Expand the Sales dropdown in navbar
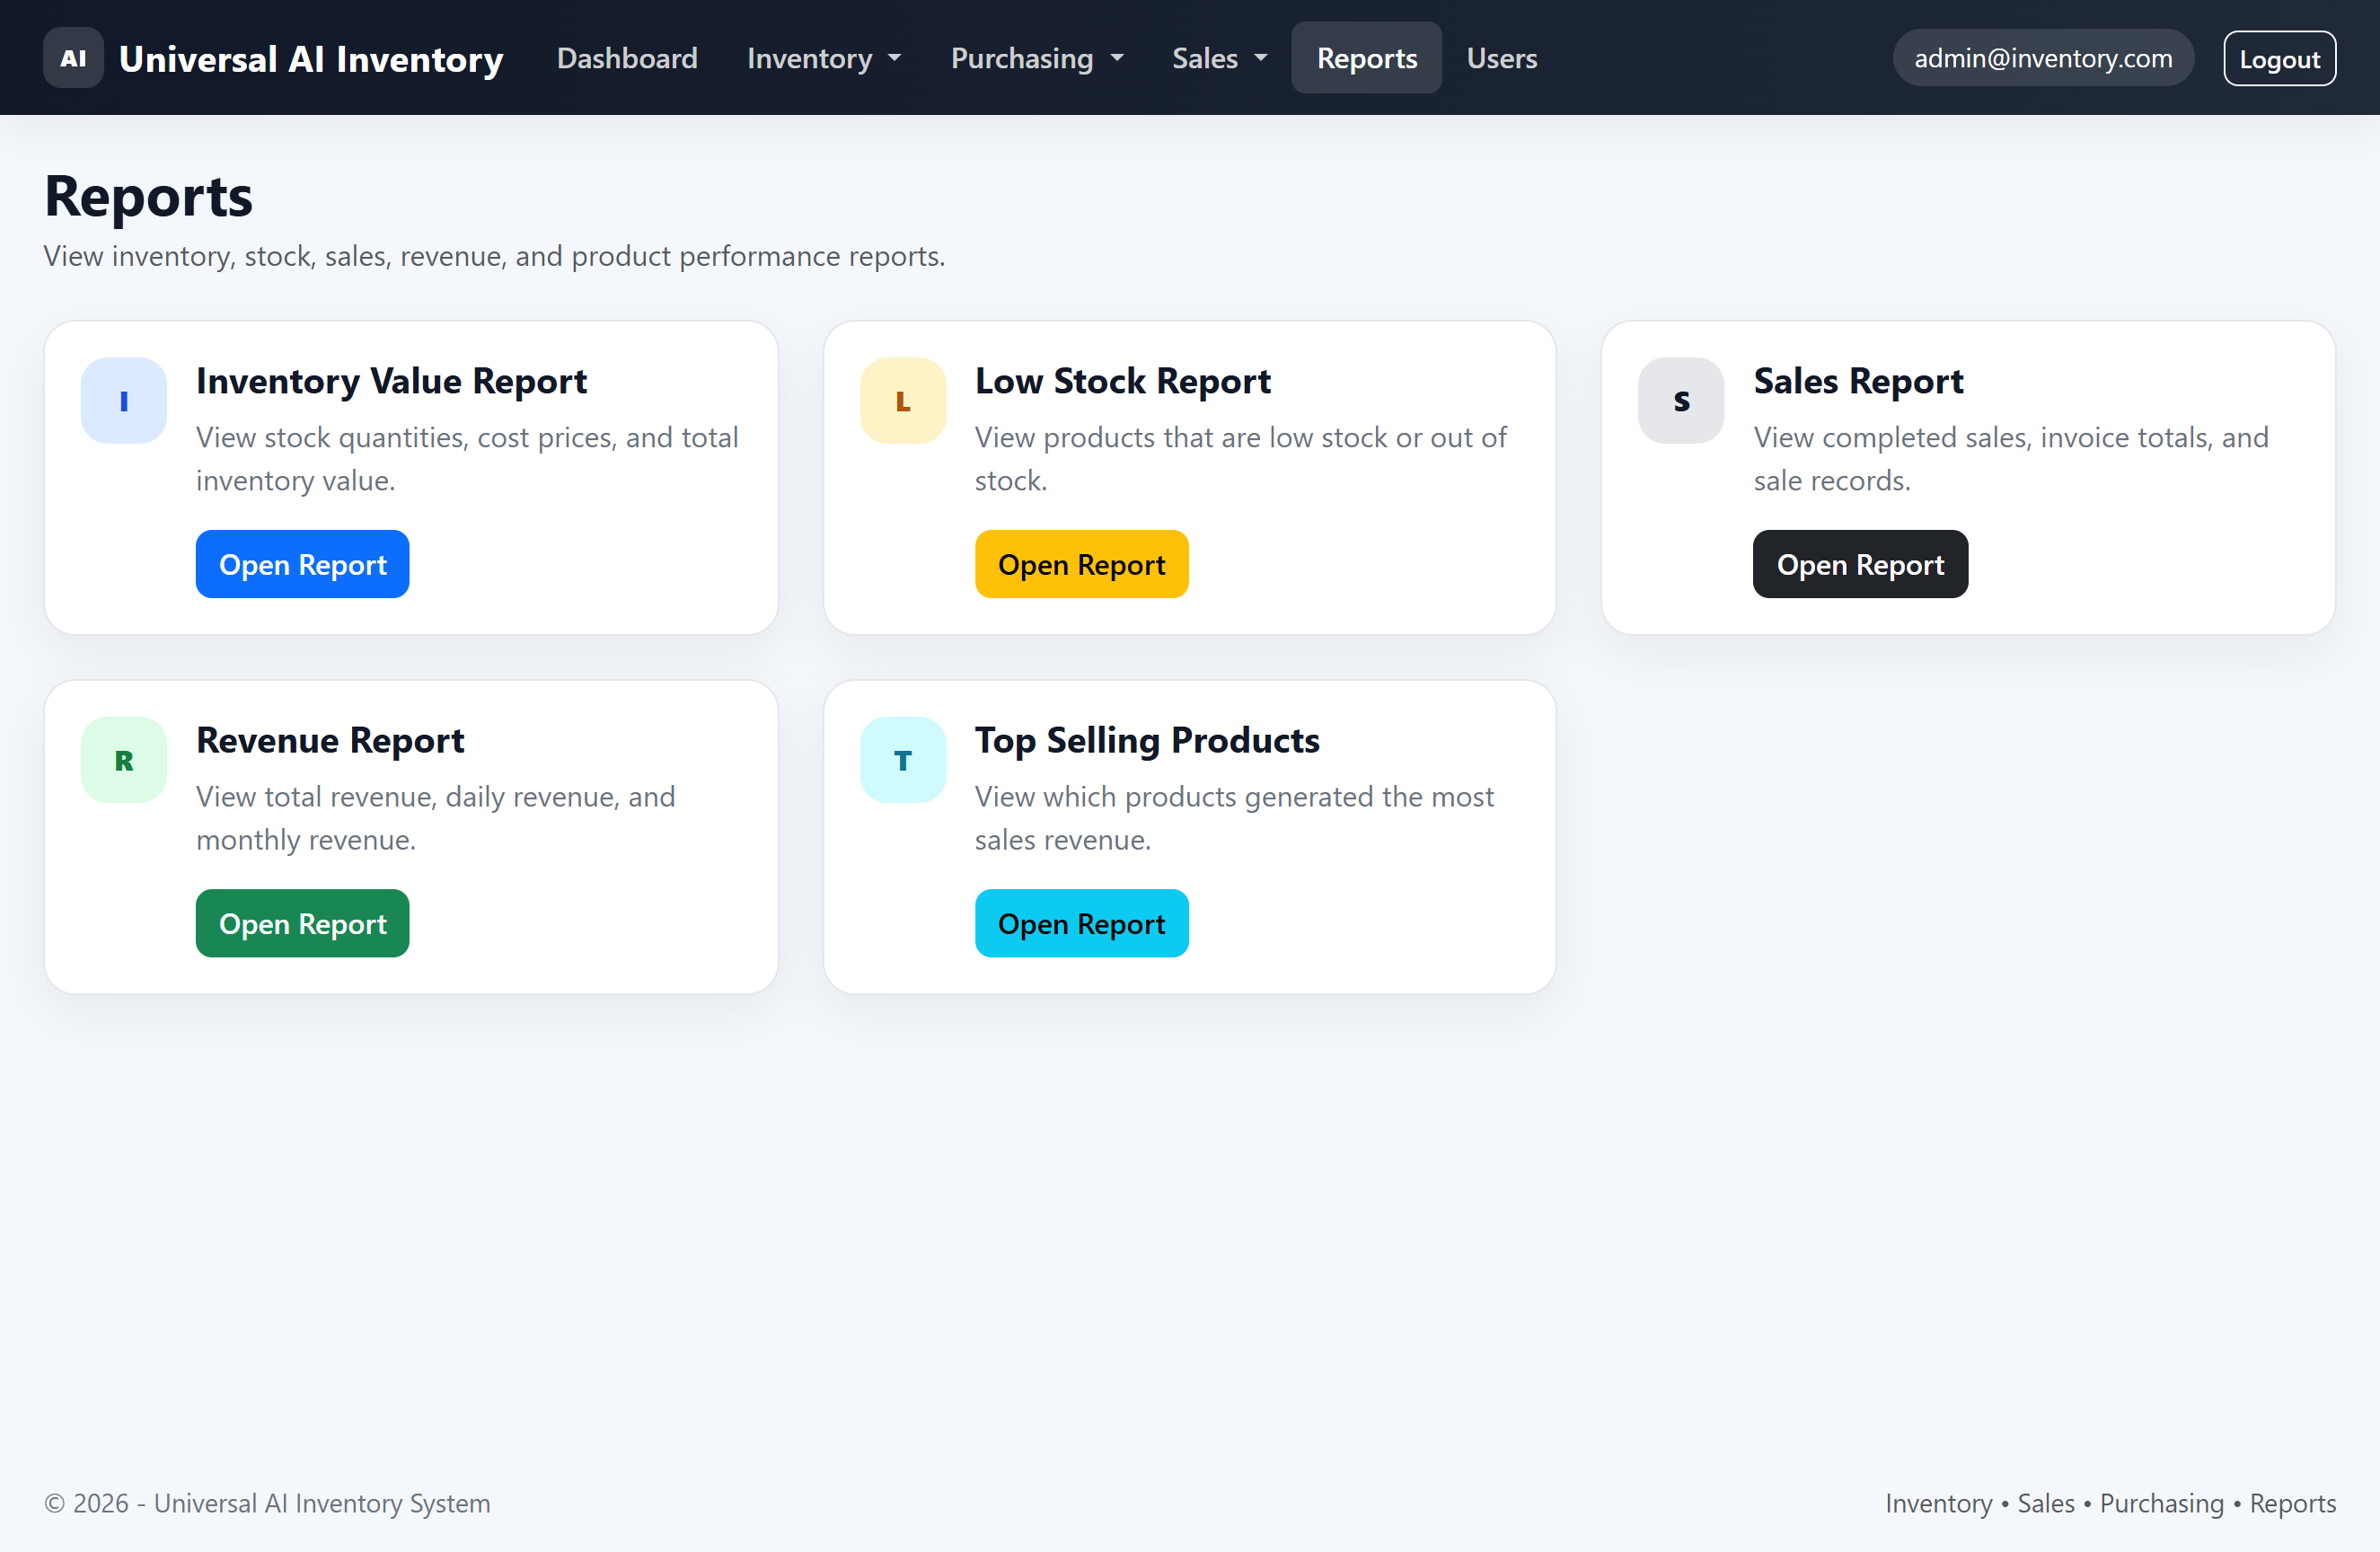Image resolution: width=2380 pixels, height=1552 pixels. (x=1219, y=58)
